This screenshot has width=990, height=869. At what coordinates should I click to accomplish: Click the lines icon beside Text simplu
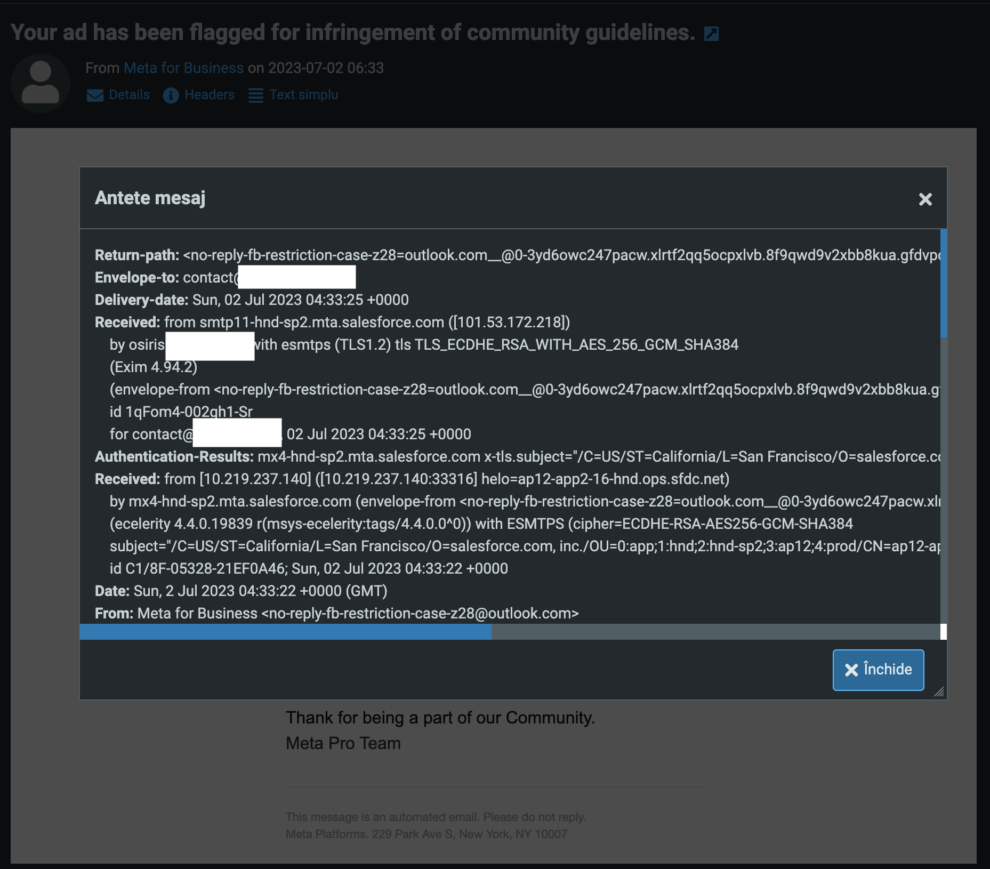pos(256,95)
